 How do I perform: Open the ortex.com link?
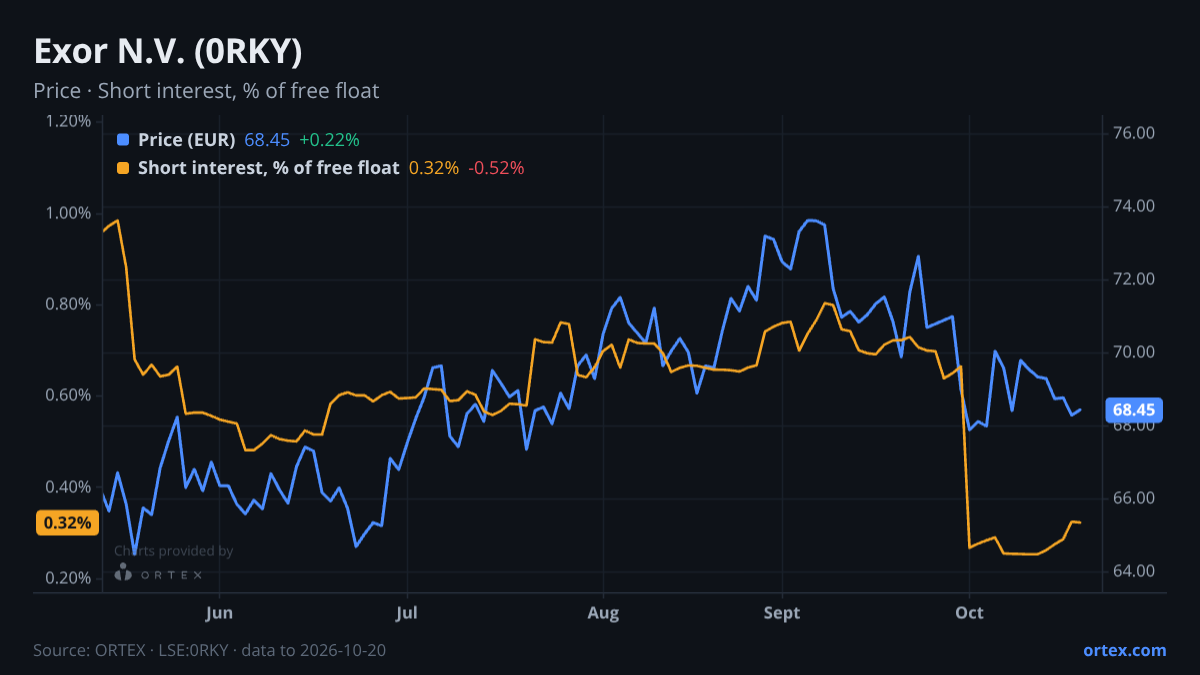click(x=1124, y=650)
